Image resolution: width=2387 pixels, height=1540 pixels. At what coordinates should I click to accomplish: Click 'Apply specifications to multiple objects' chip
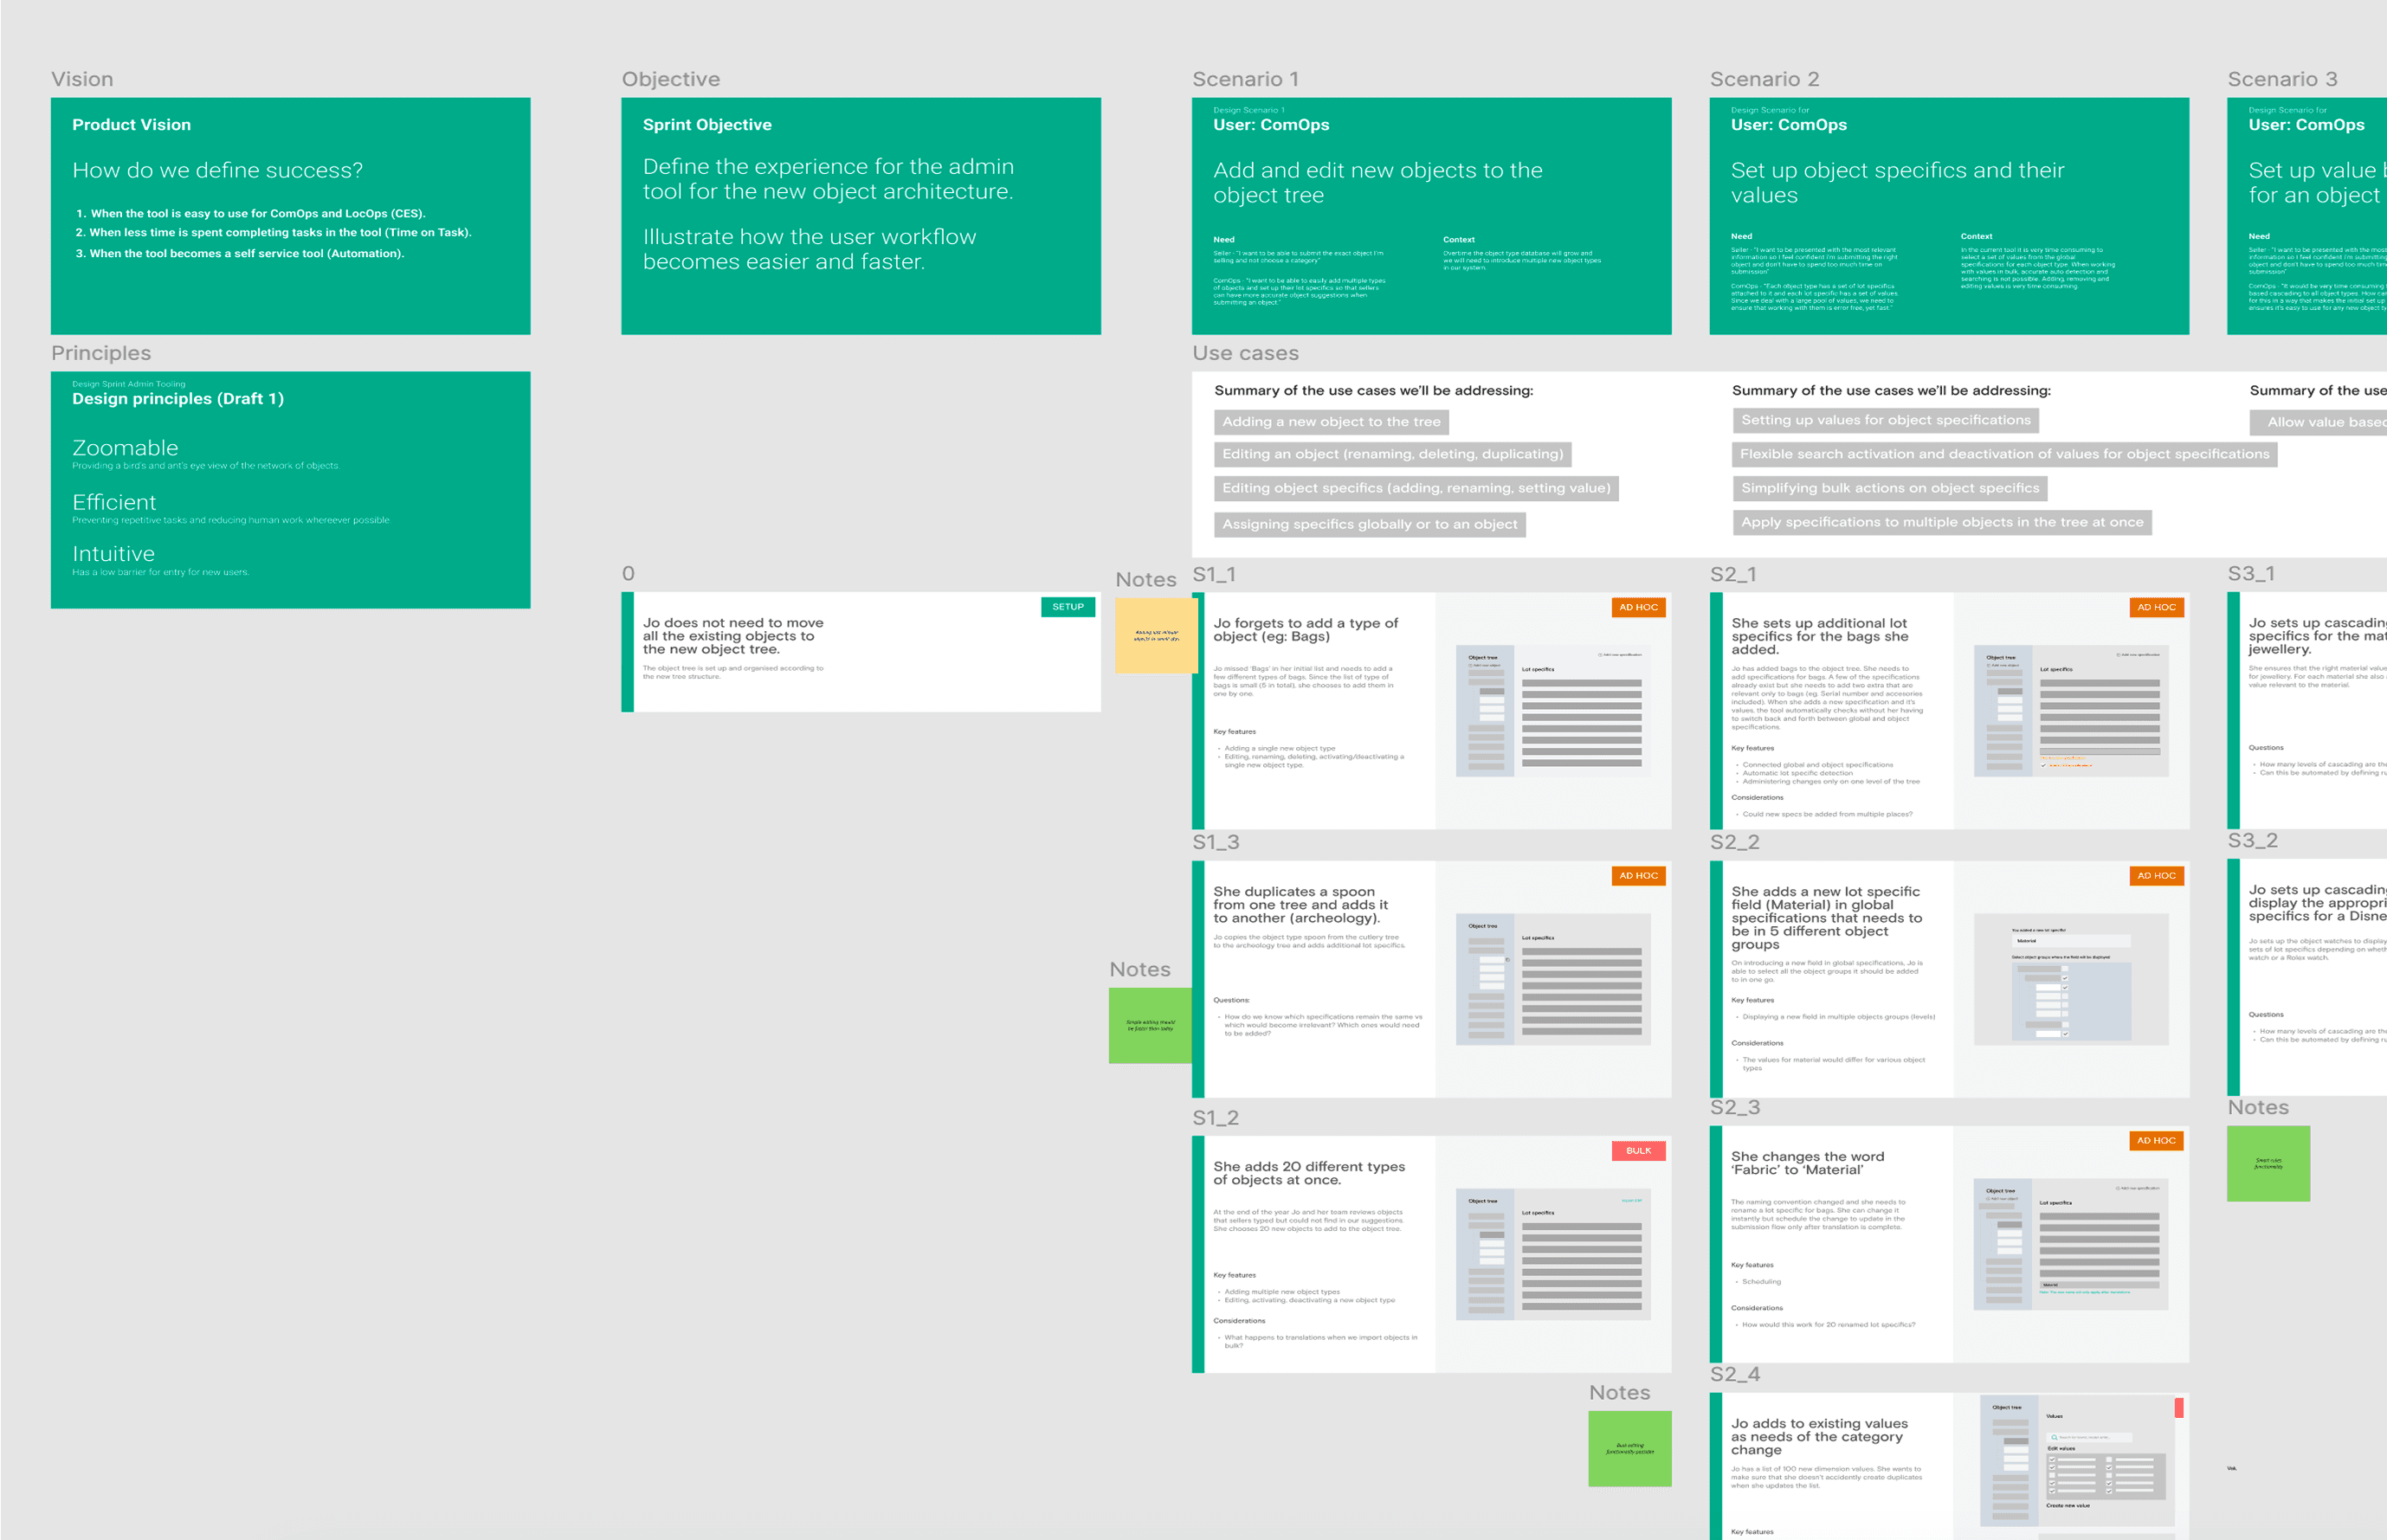coord(1941,522)
